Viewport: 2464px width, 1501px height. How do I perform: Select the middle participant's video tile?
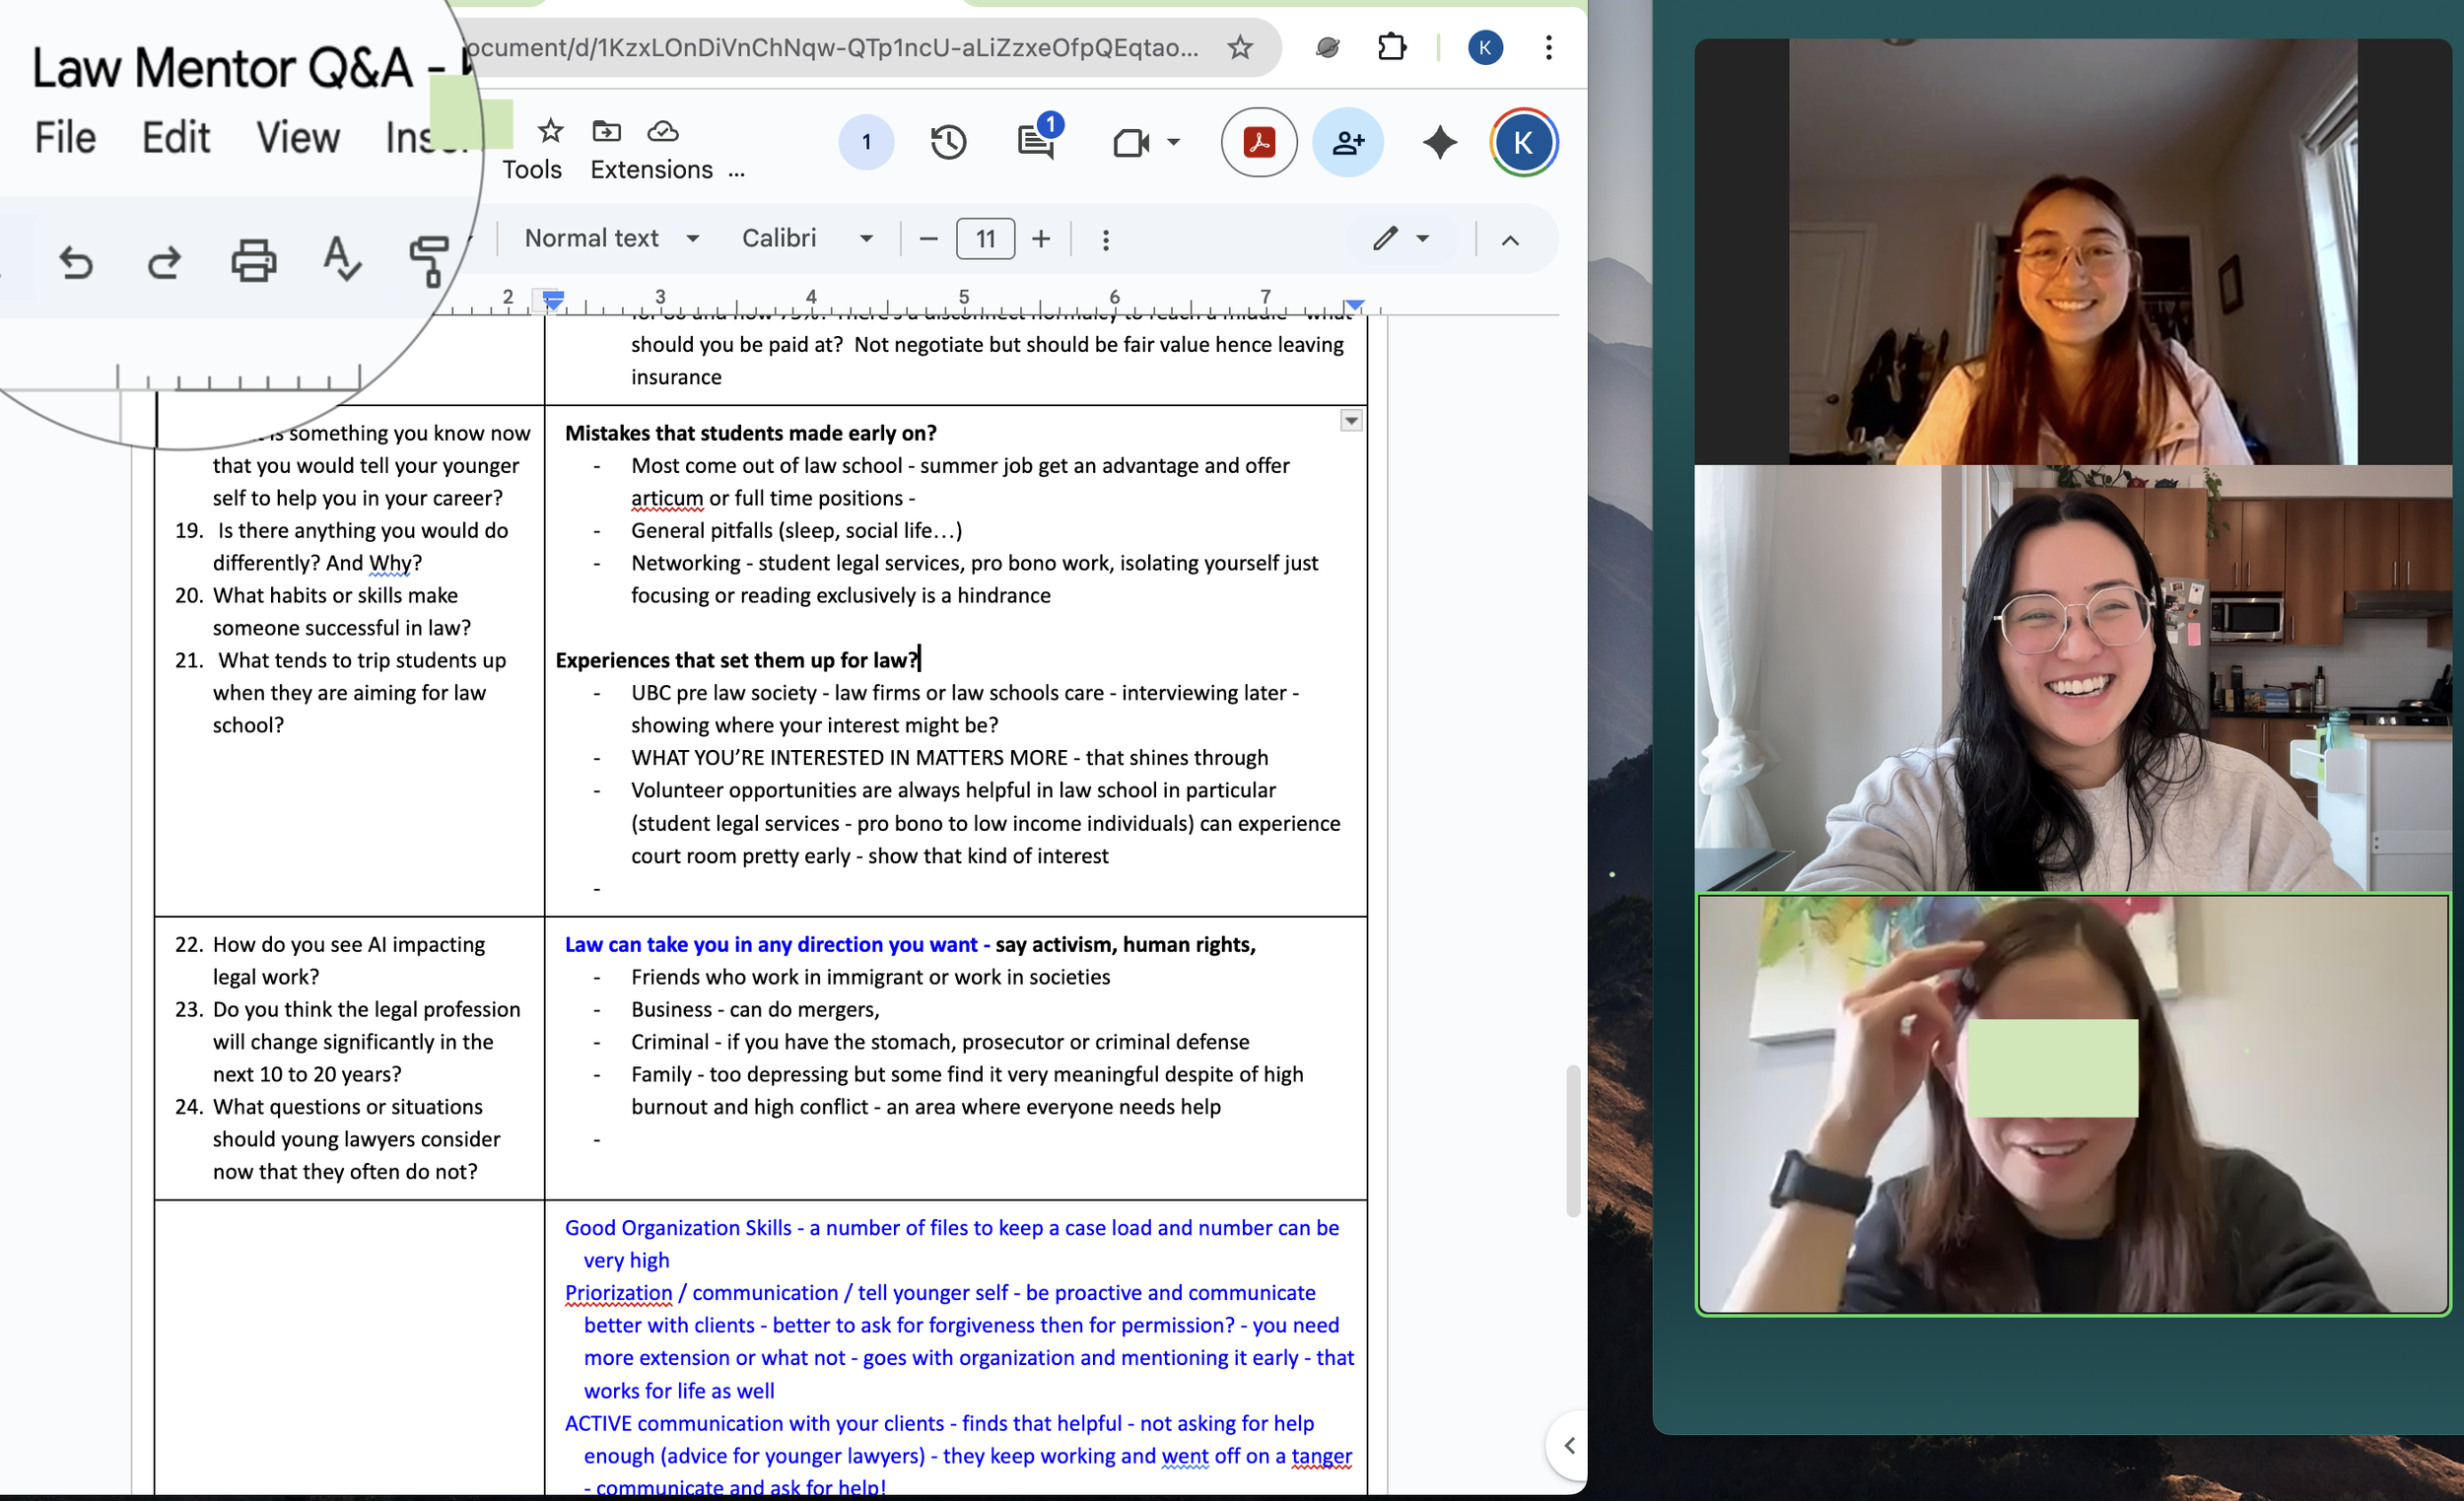pos(2071,678)
